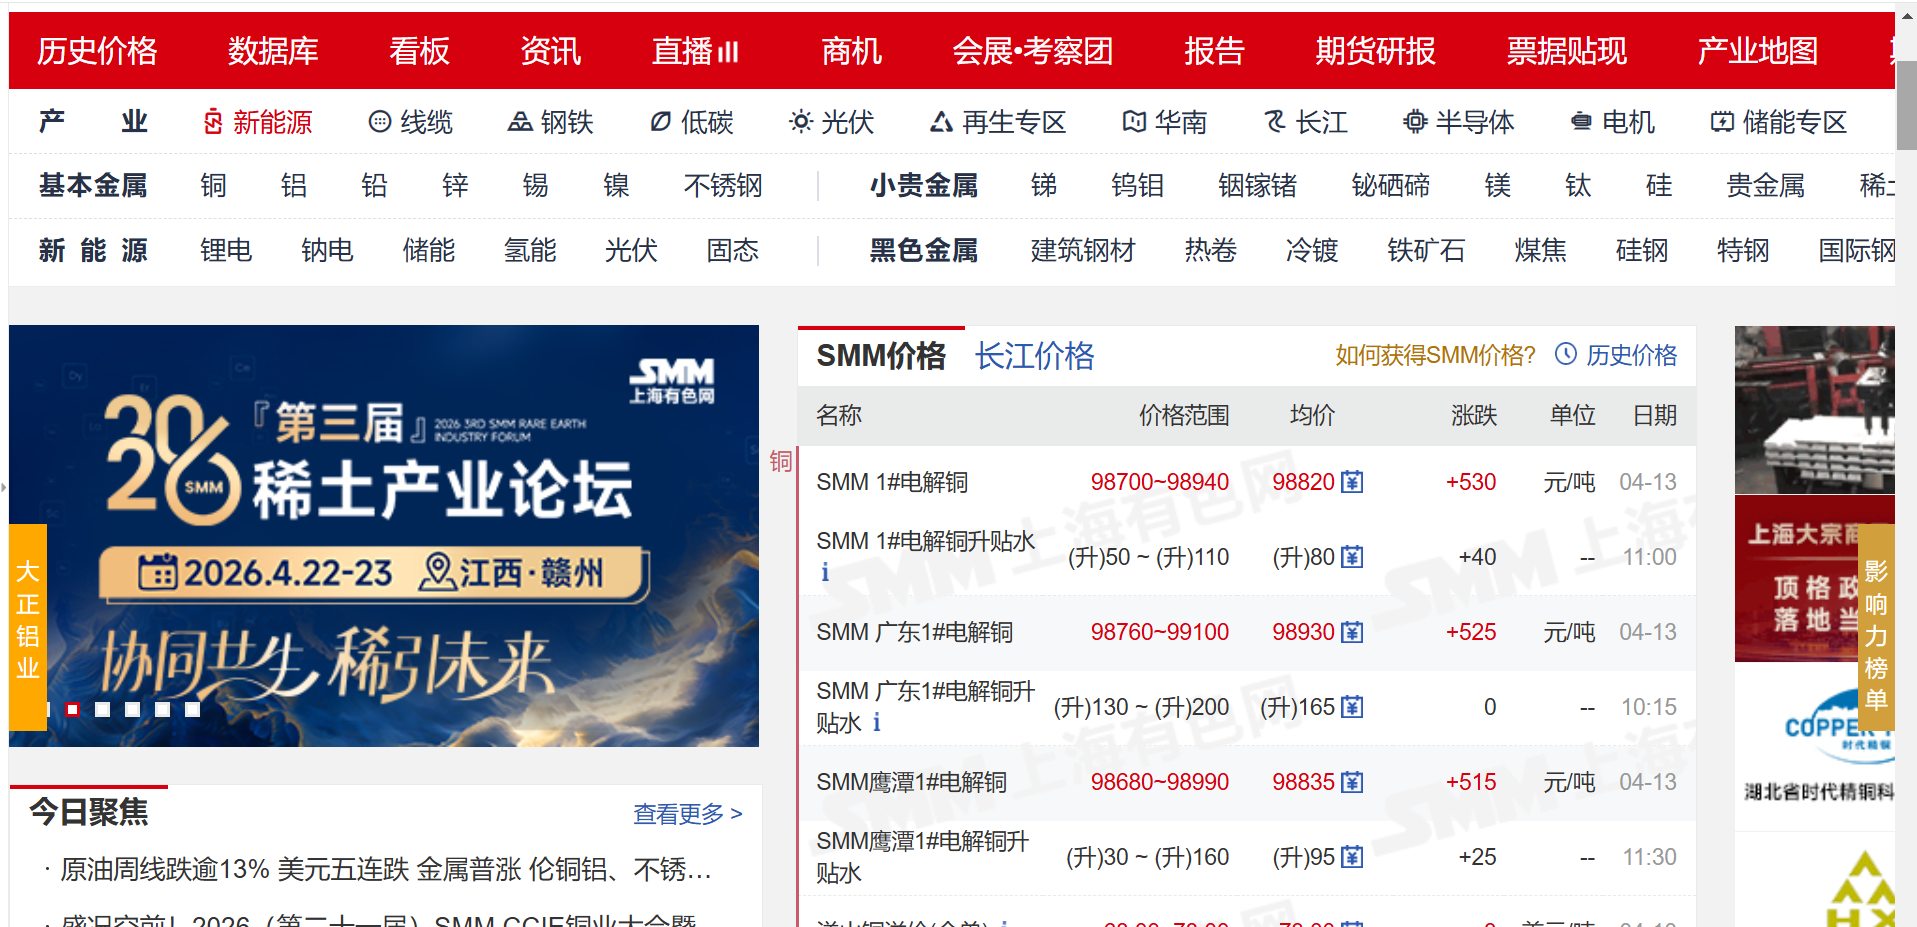
Task: Open the clock icon for 历史价格
Action: pos(1566,354)
